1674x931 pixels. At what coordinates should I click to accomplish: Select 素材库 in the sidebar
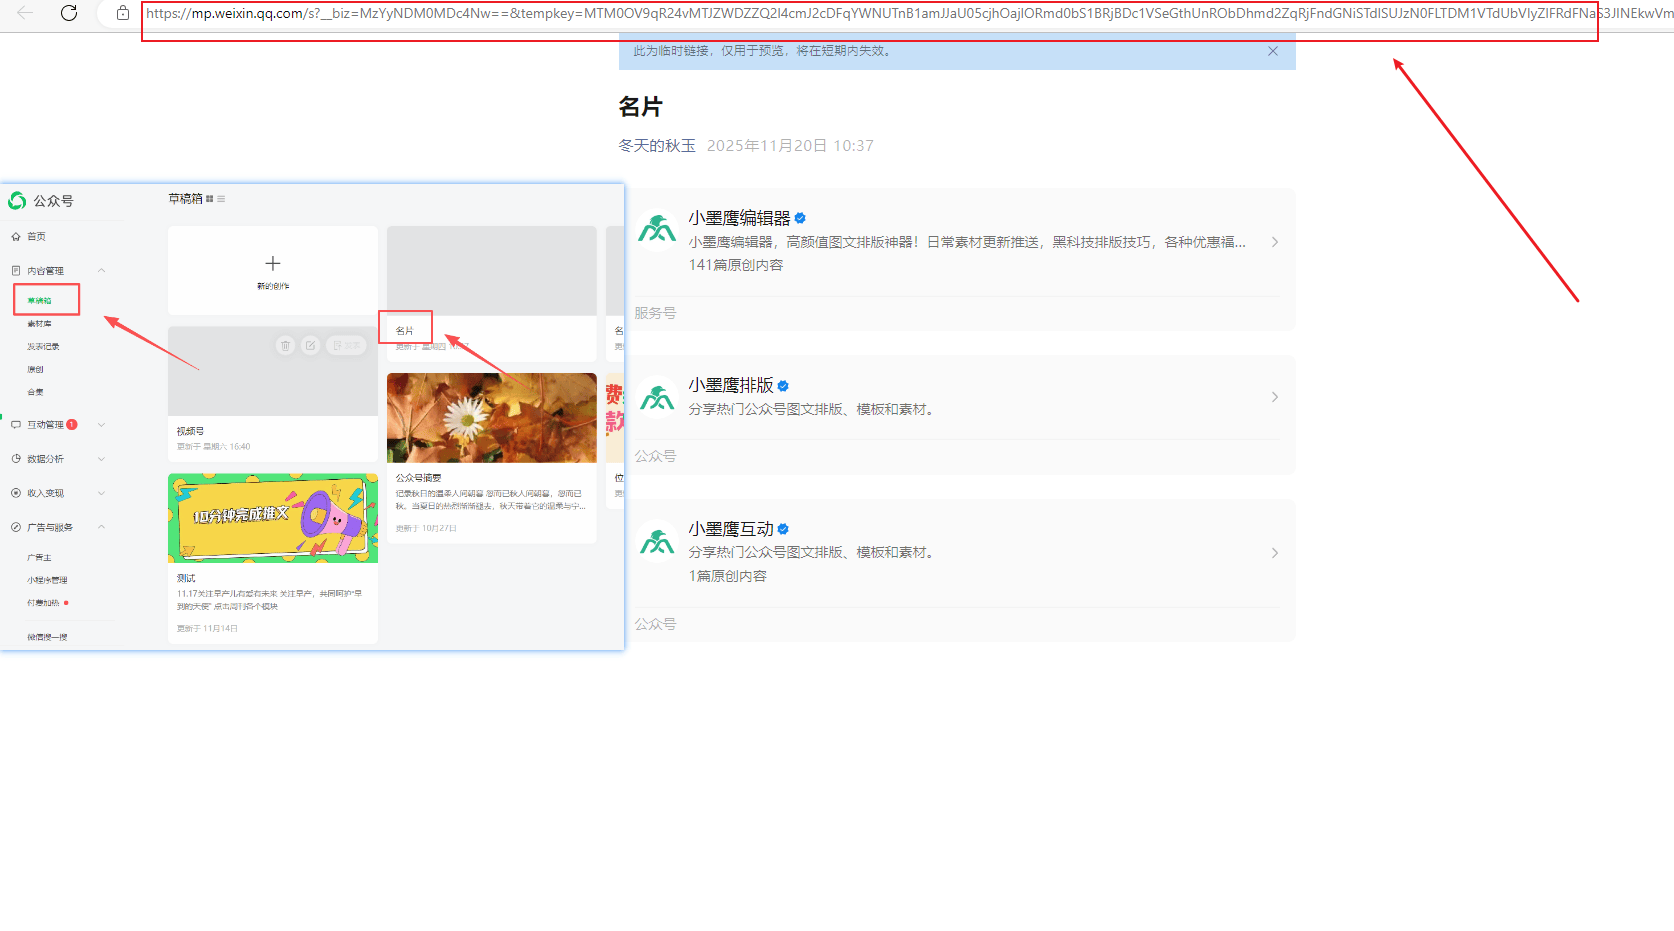39,324
